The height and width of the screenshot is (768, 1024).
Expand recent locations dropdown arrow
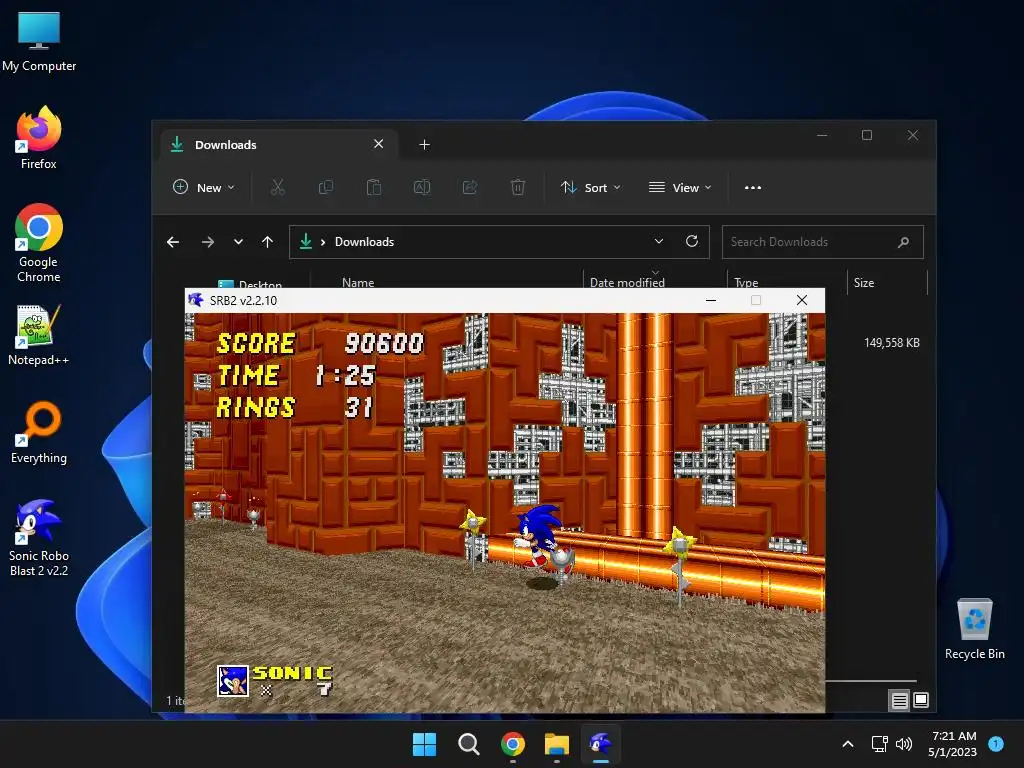click(x=238, y=242)
